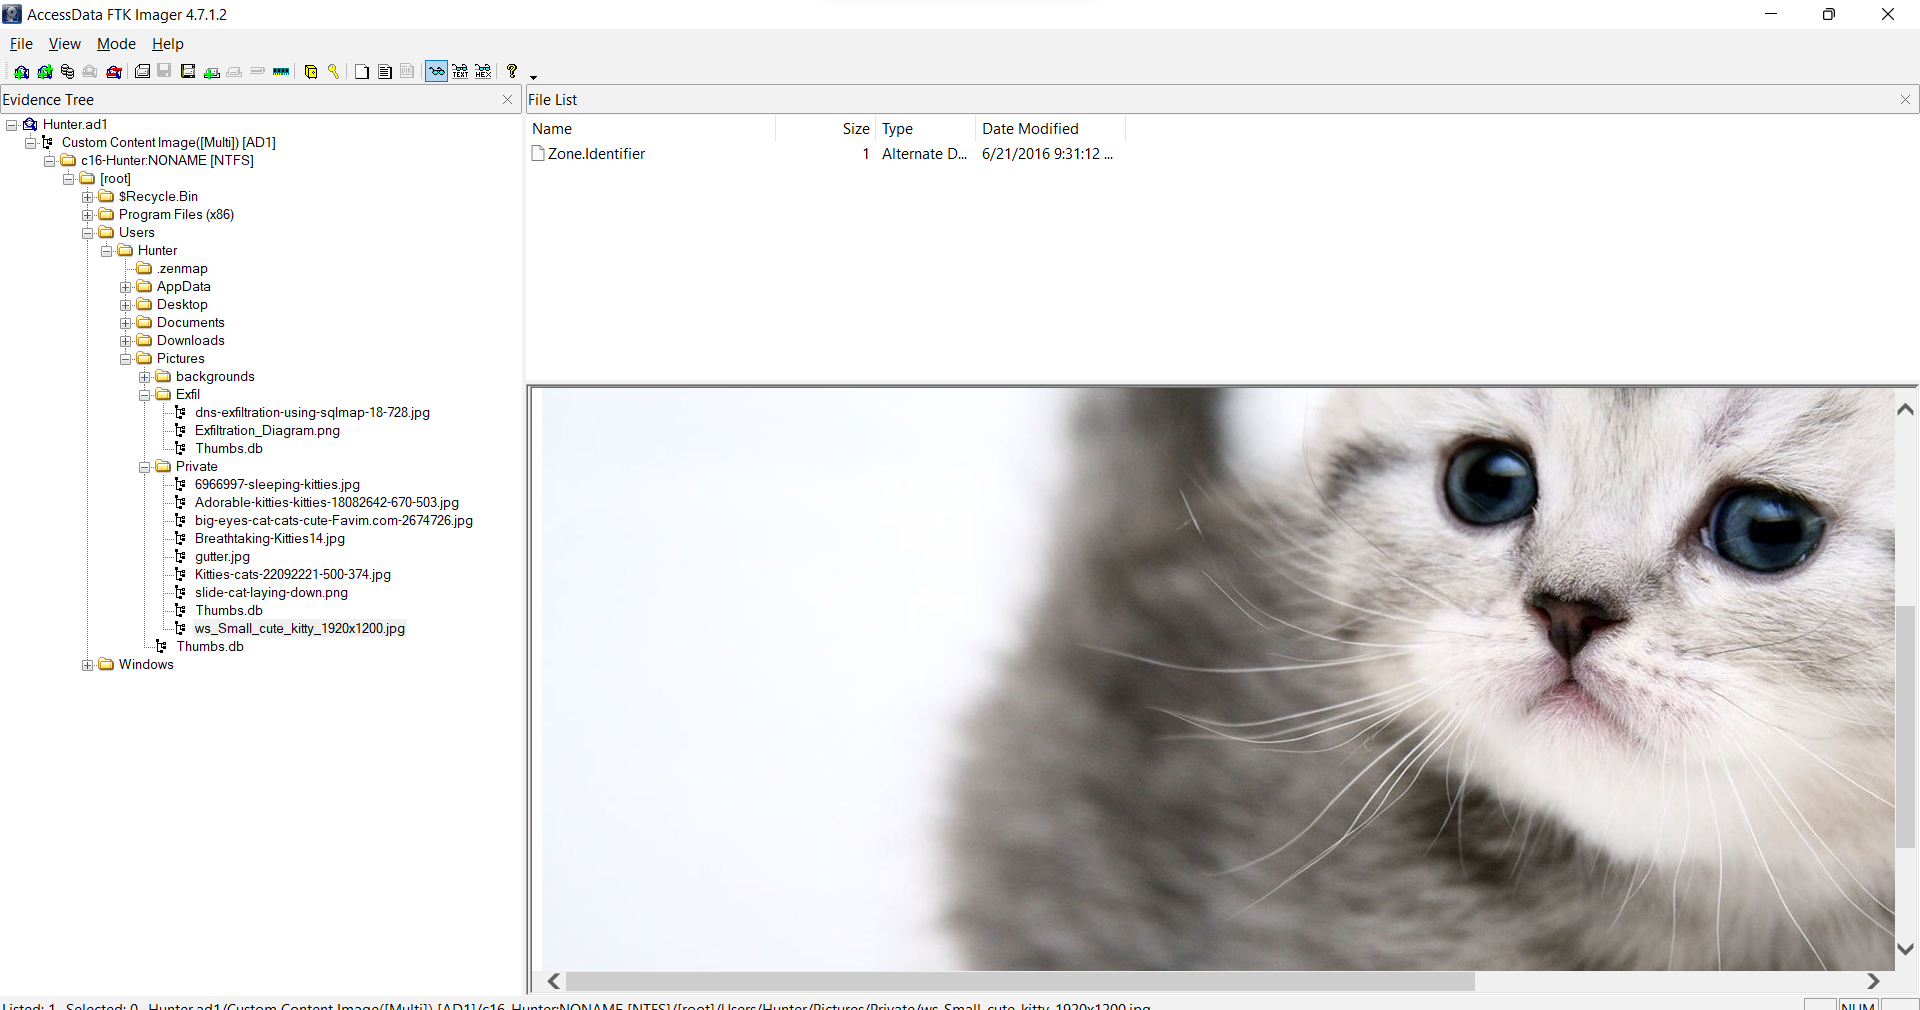Collapse the Users folder

[x=88, y=233]
